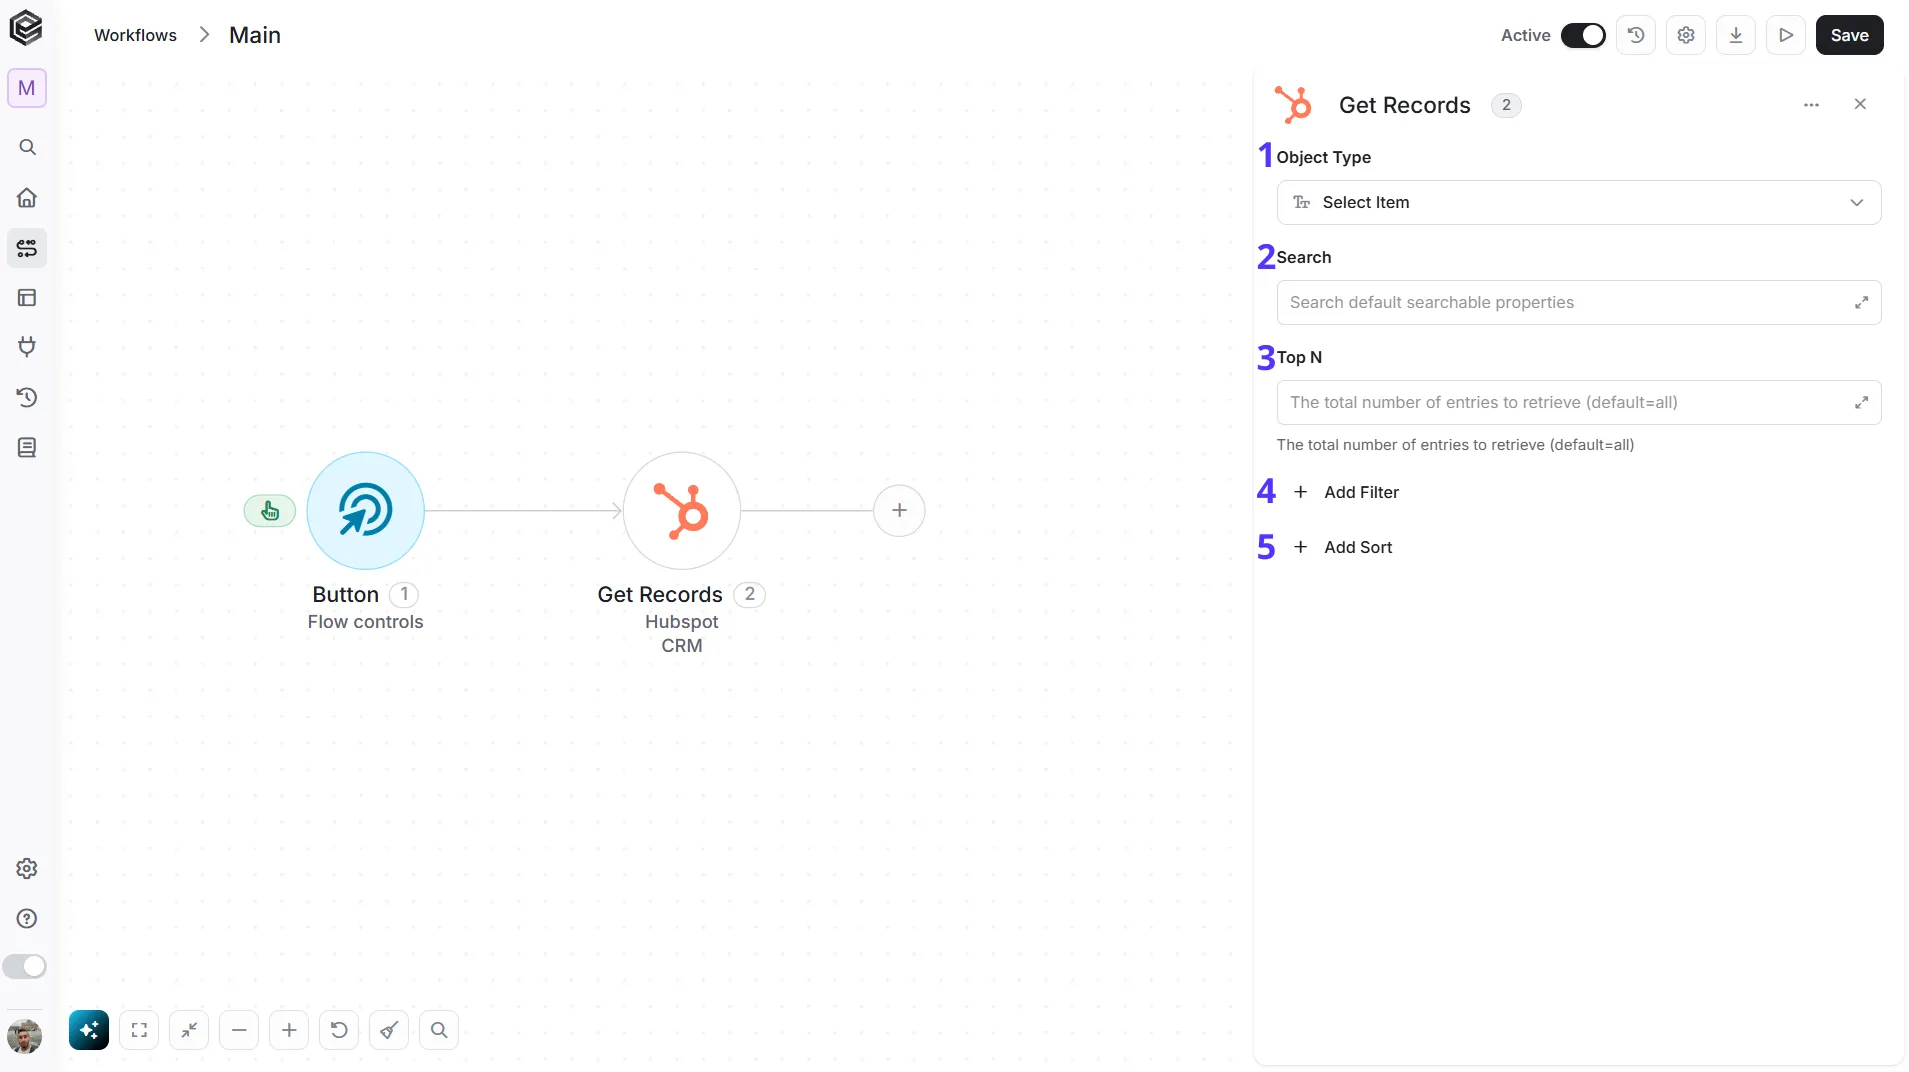Open the three-dots menu in Get Records panel
The height and width of the screenshot is (1072, 1909).
(1811, 105)
